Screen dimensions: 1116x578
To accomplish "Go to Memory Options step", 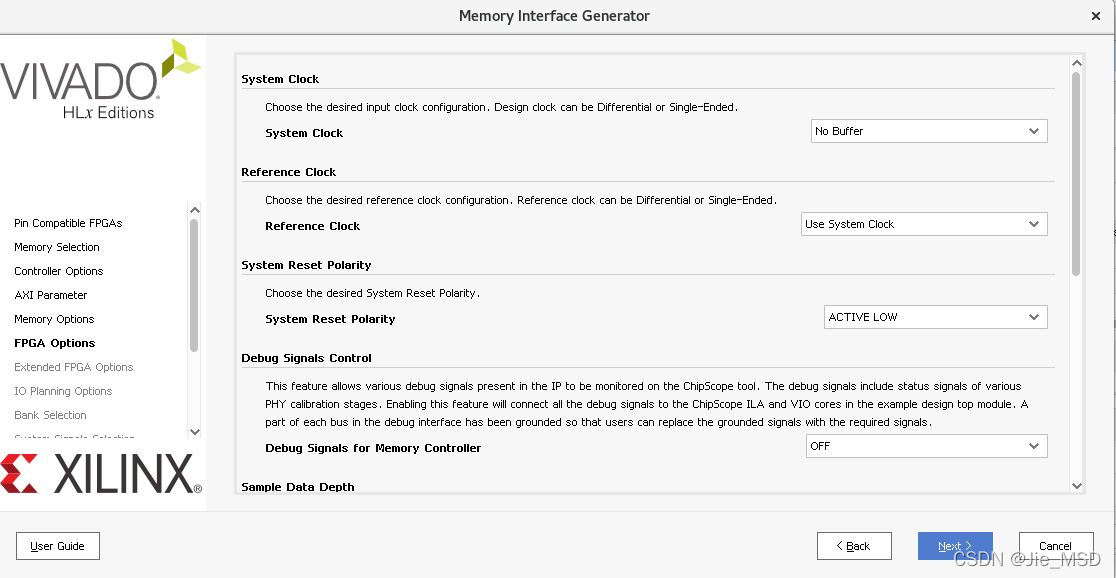I will (x=54, y=319).
